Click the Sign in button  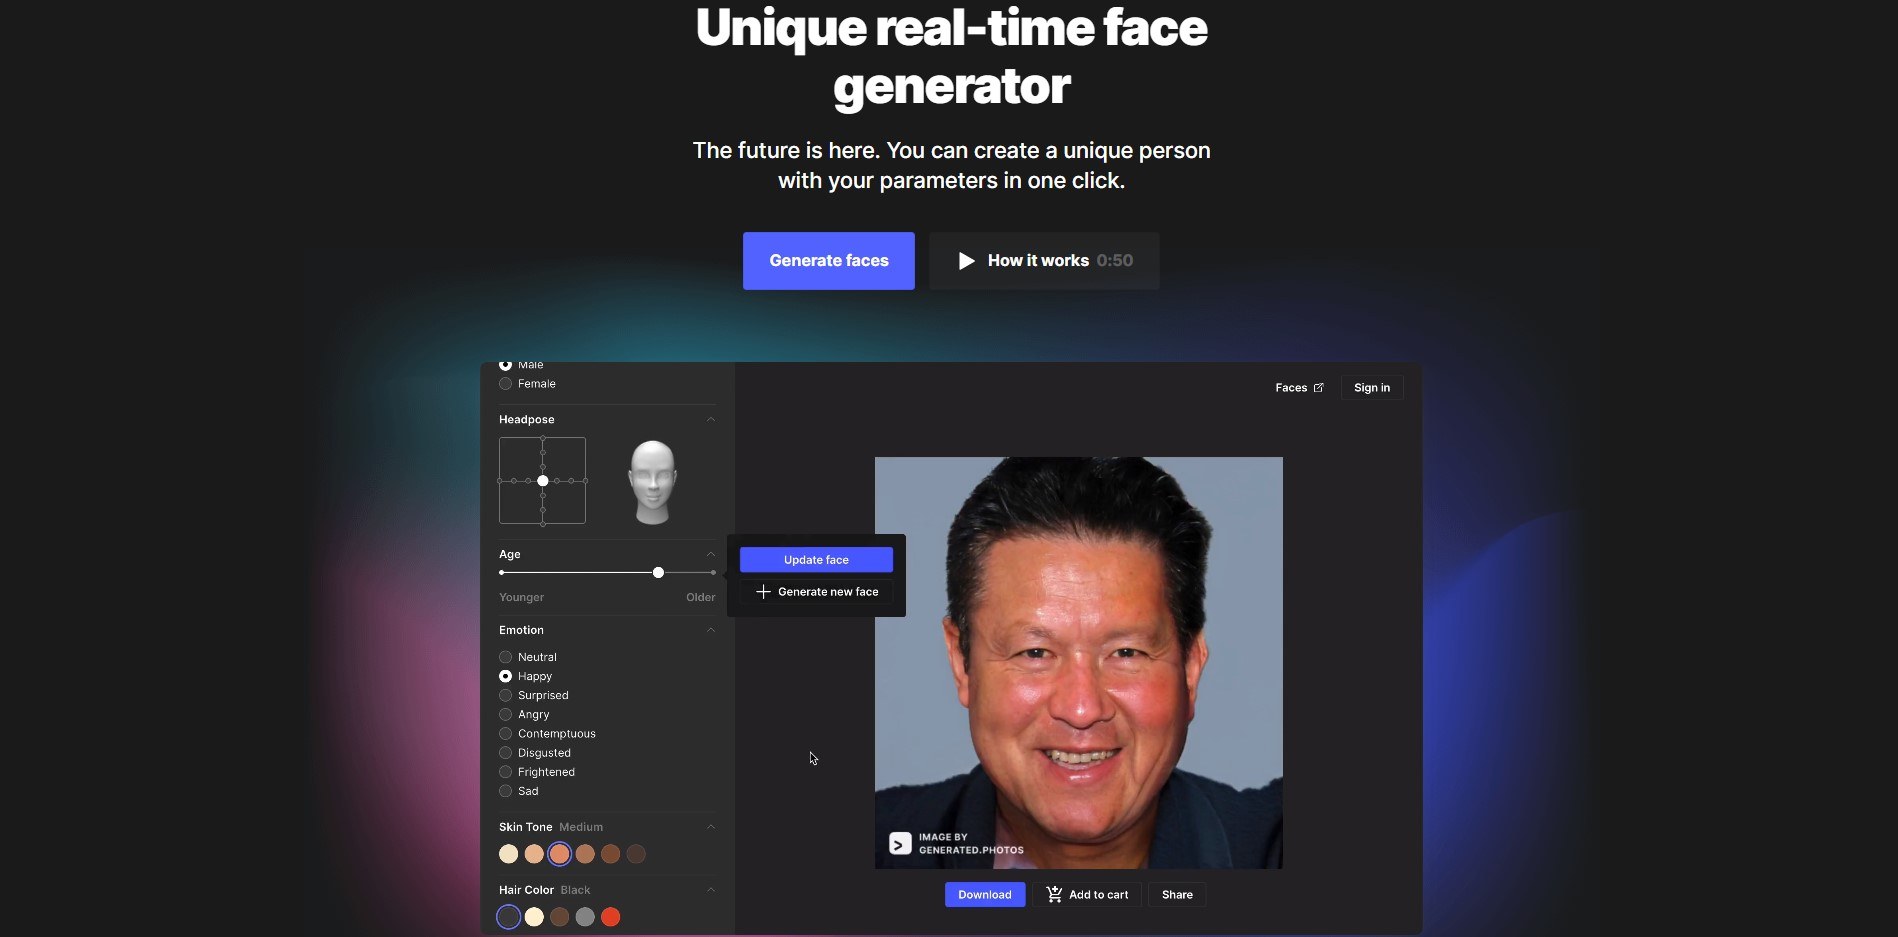pos(1372,388)
